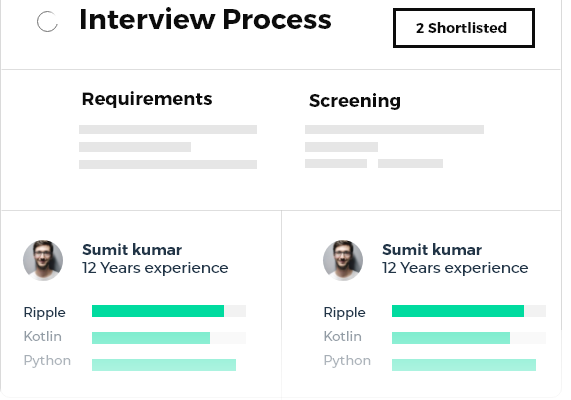Select the Kotlin label in right card

tap(343, 336)
